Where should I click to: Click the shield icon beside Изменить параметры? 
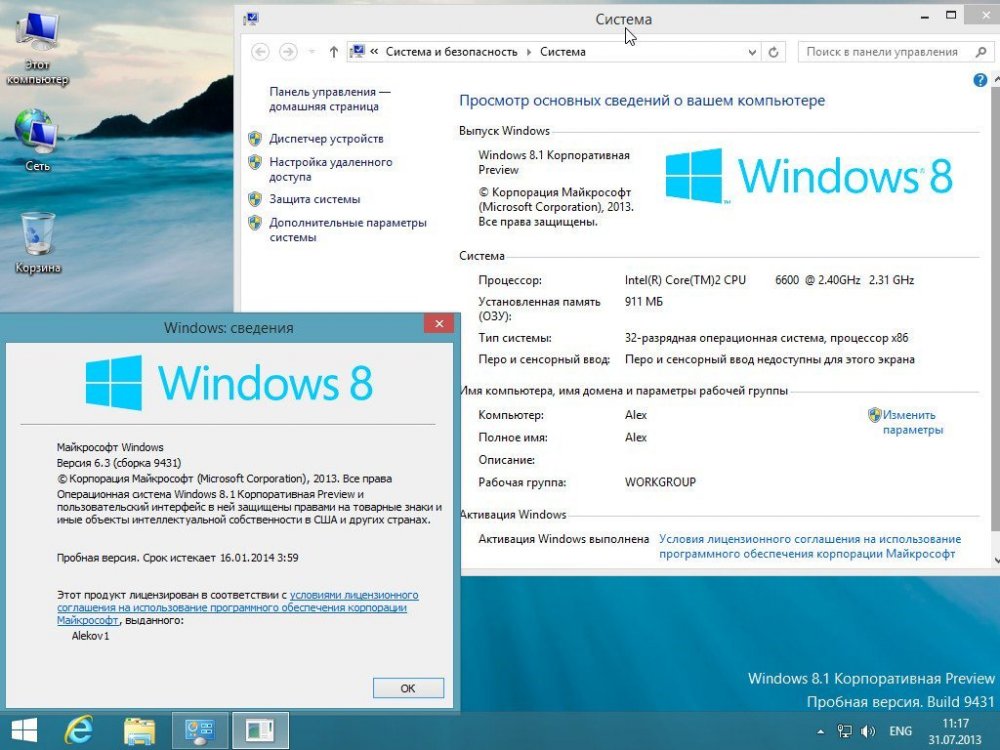(x=874, y=415)
